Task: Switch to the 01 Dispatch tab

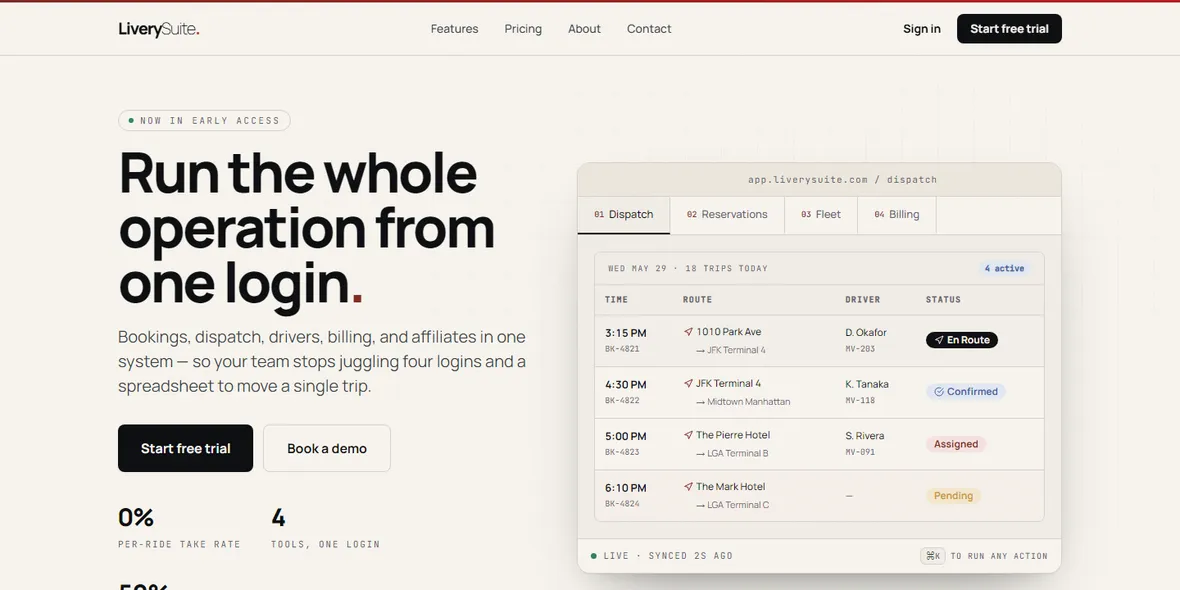Action: click(624, 214)
